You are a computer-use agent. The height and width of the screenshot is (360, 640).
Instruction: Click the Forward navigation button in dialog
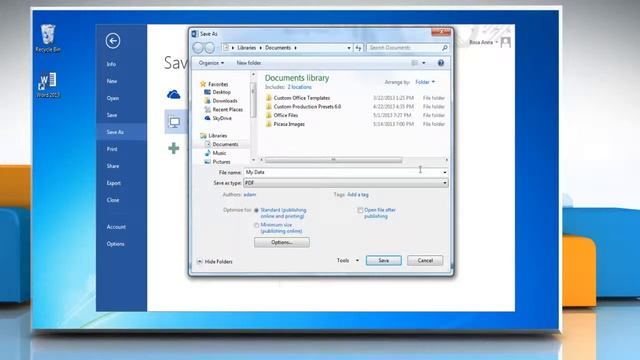[209, 48]
